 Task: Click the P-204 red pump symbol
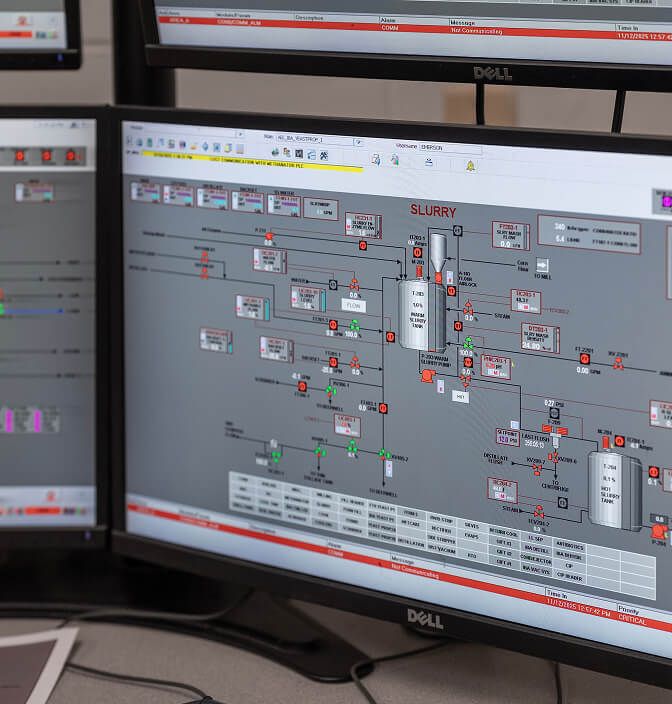[x=659, y=532]
